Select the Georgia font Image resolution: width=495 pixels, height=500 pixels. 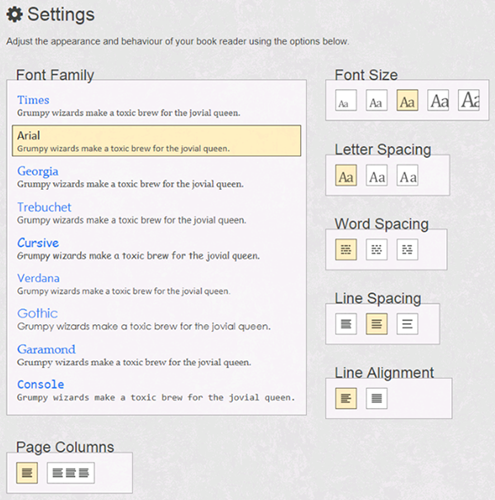coord(156,177)
